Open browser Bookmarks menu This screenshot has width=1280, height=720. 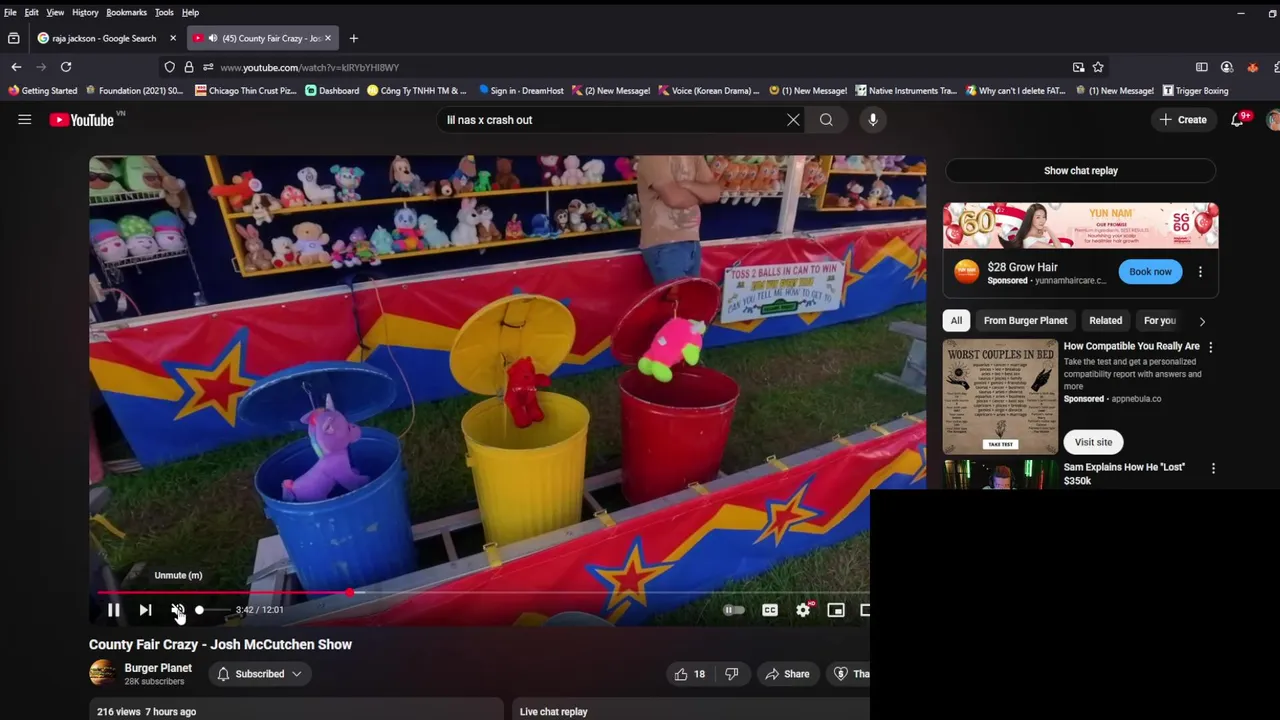[x=126, y=12]
